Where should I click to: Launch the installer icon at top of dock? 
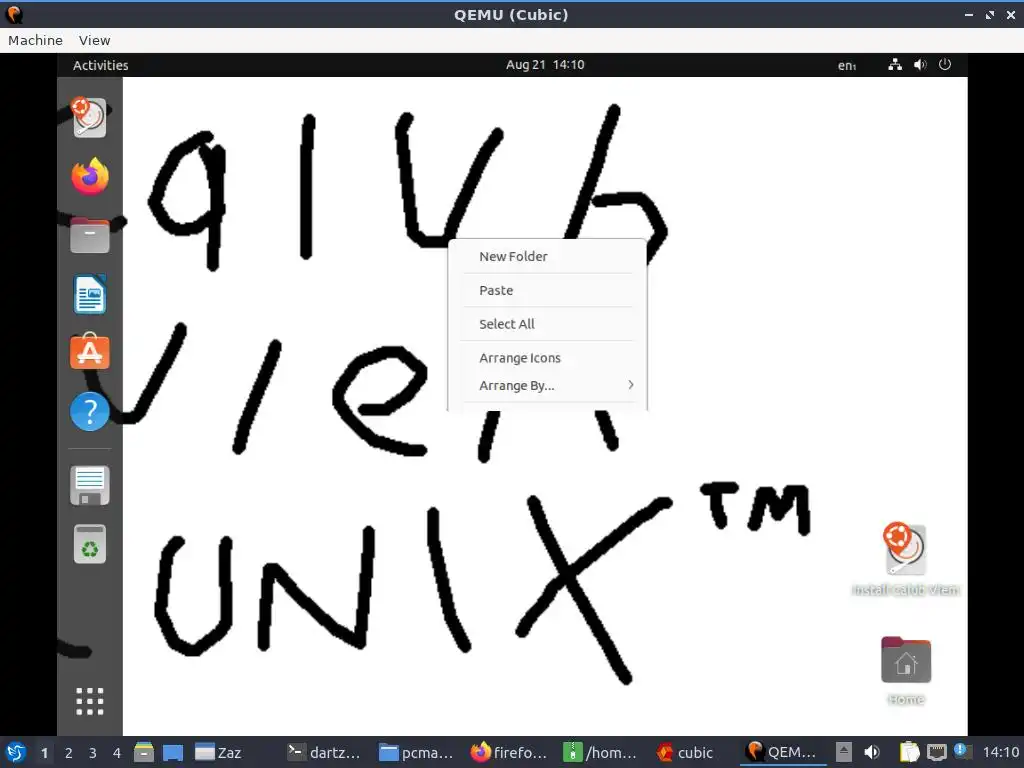[x=89, y=117]
